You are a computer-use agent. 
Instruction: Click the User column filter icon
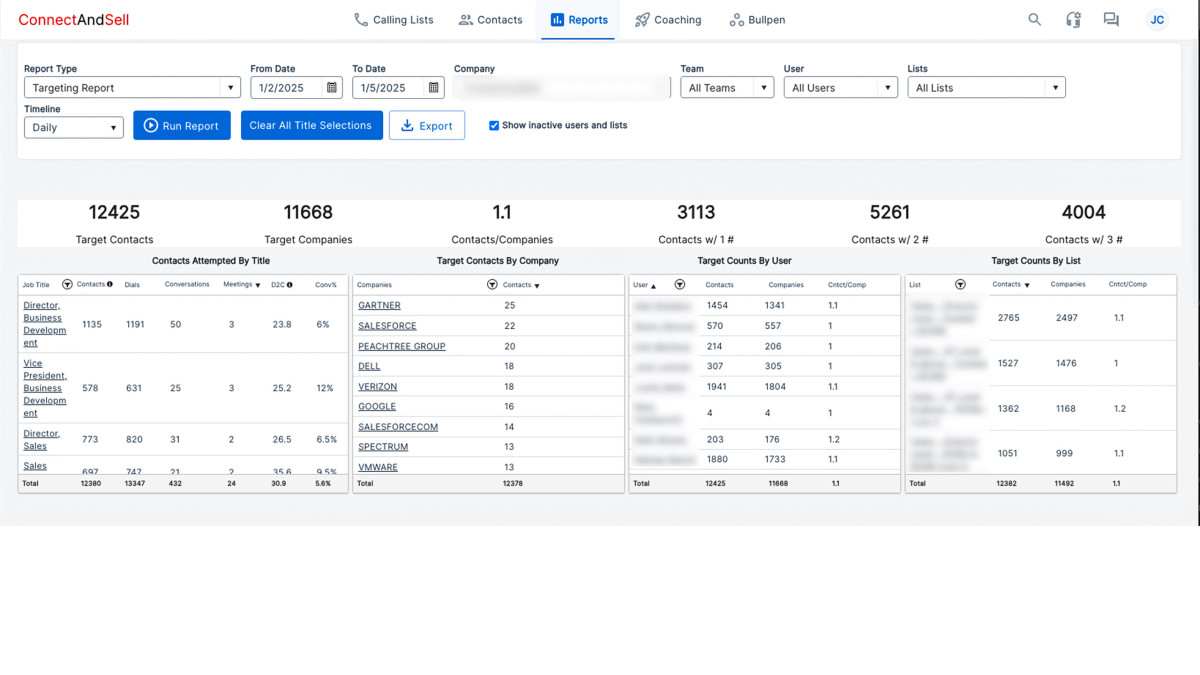click(679, 285)
